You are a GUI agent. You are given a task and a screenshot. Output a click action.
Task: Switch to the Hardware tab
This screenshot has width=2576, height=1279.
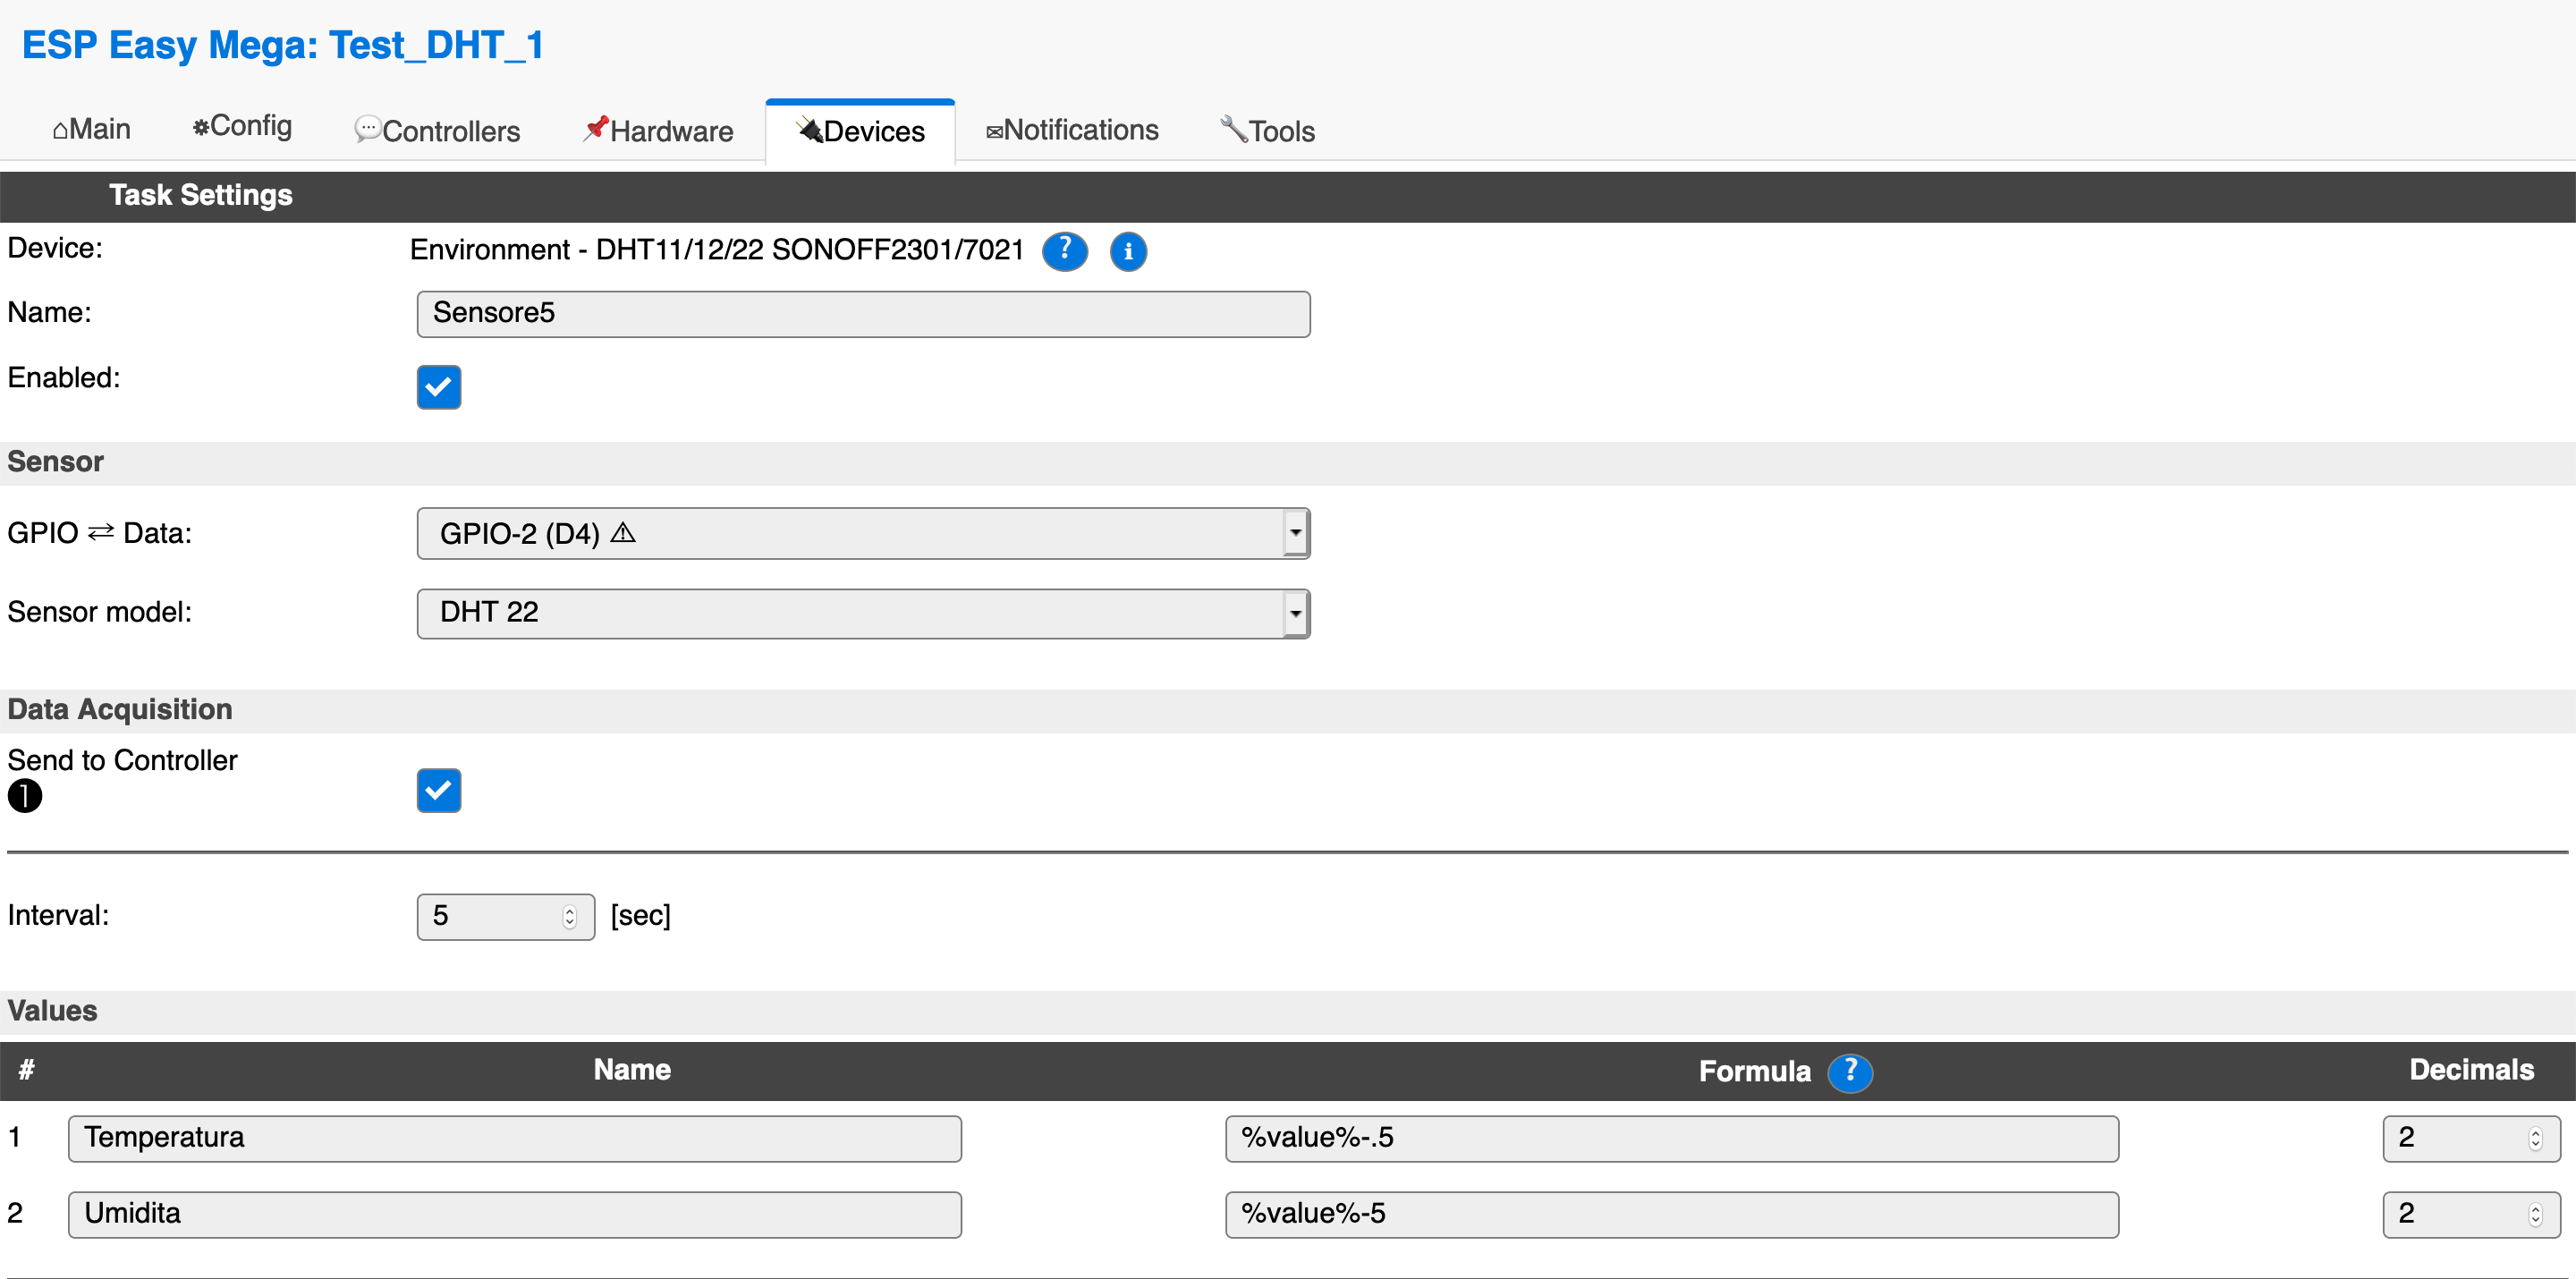(658, 131)
